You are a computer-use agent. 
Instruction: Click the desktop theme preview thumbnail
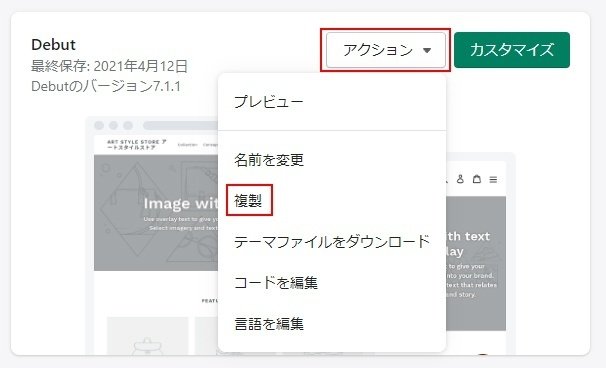(x=152, y=236)
